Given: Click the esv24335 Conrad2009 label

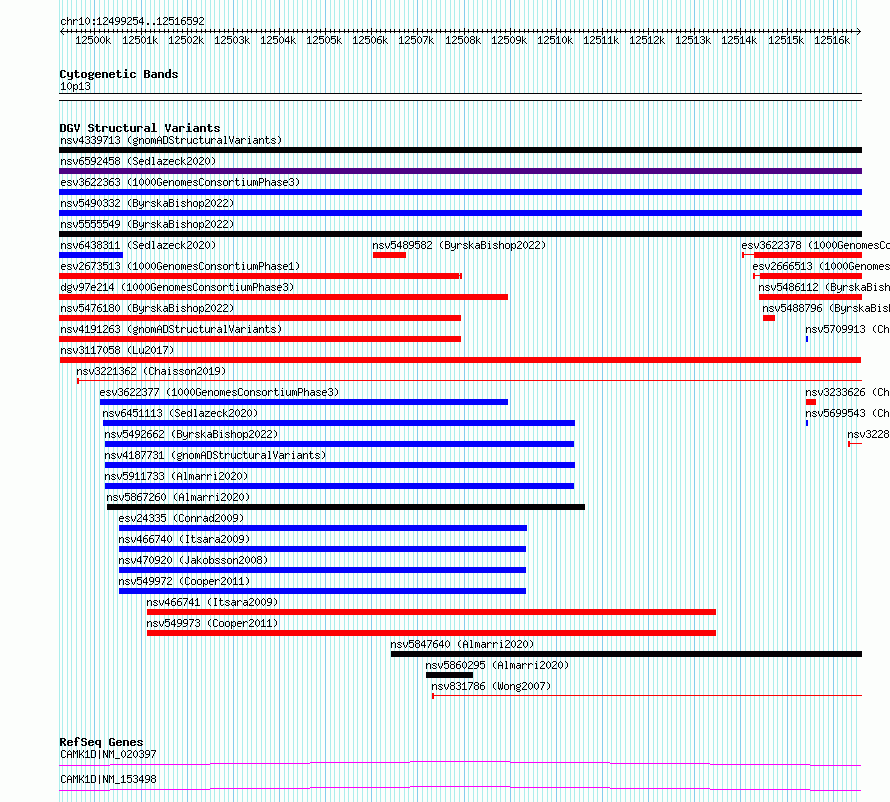Looking at the screenshot, I should [x=181, y=518].
